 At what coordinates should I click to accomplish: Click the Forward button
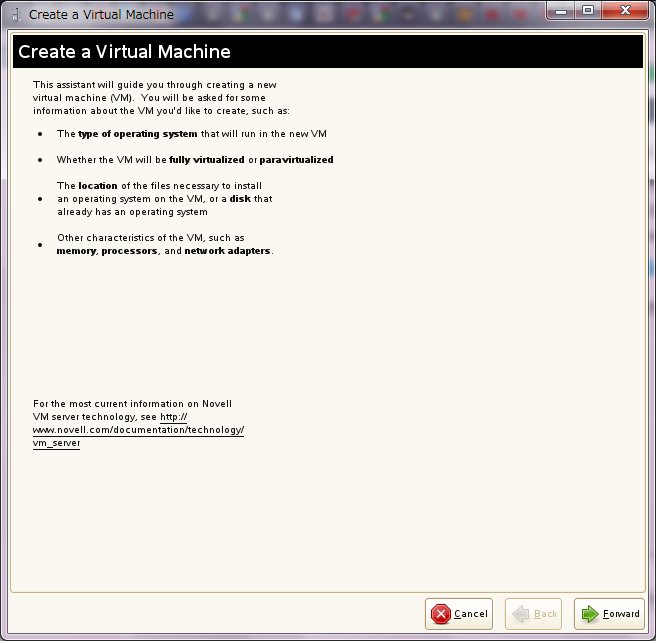click(x=609, y=614)
